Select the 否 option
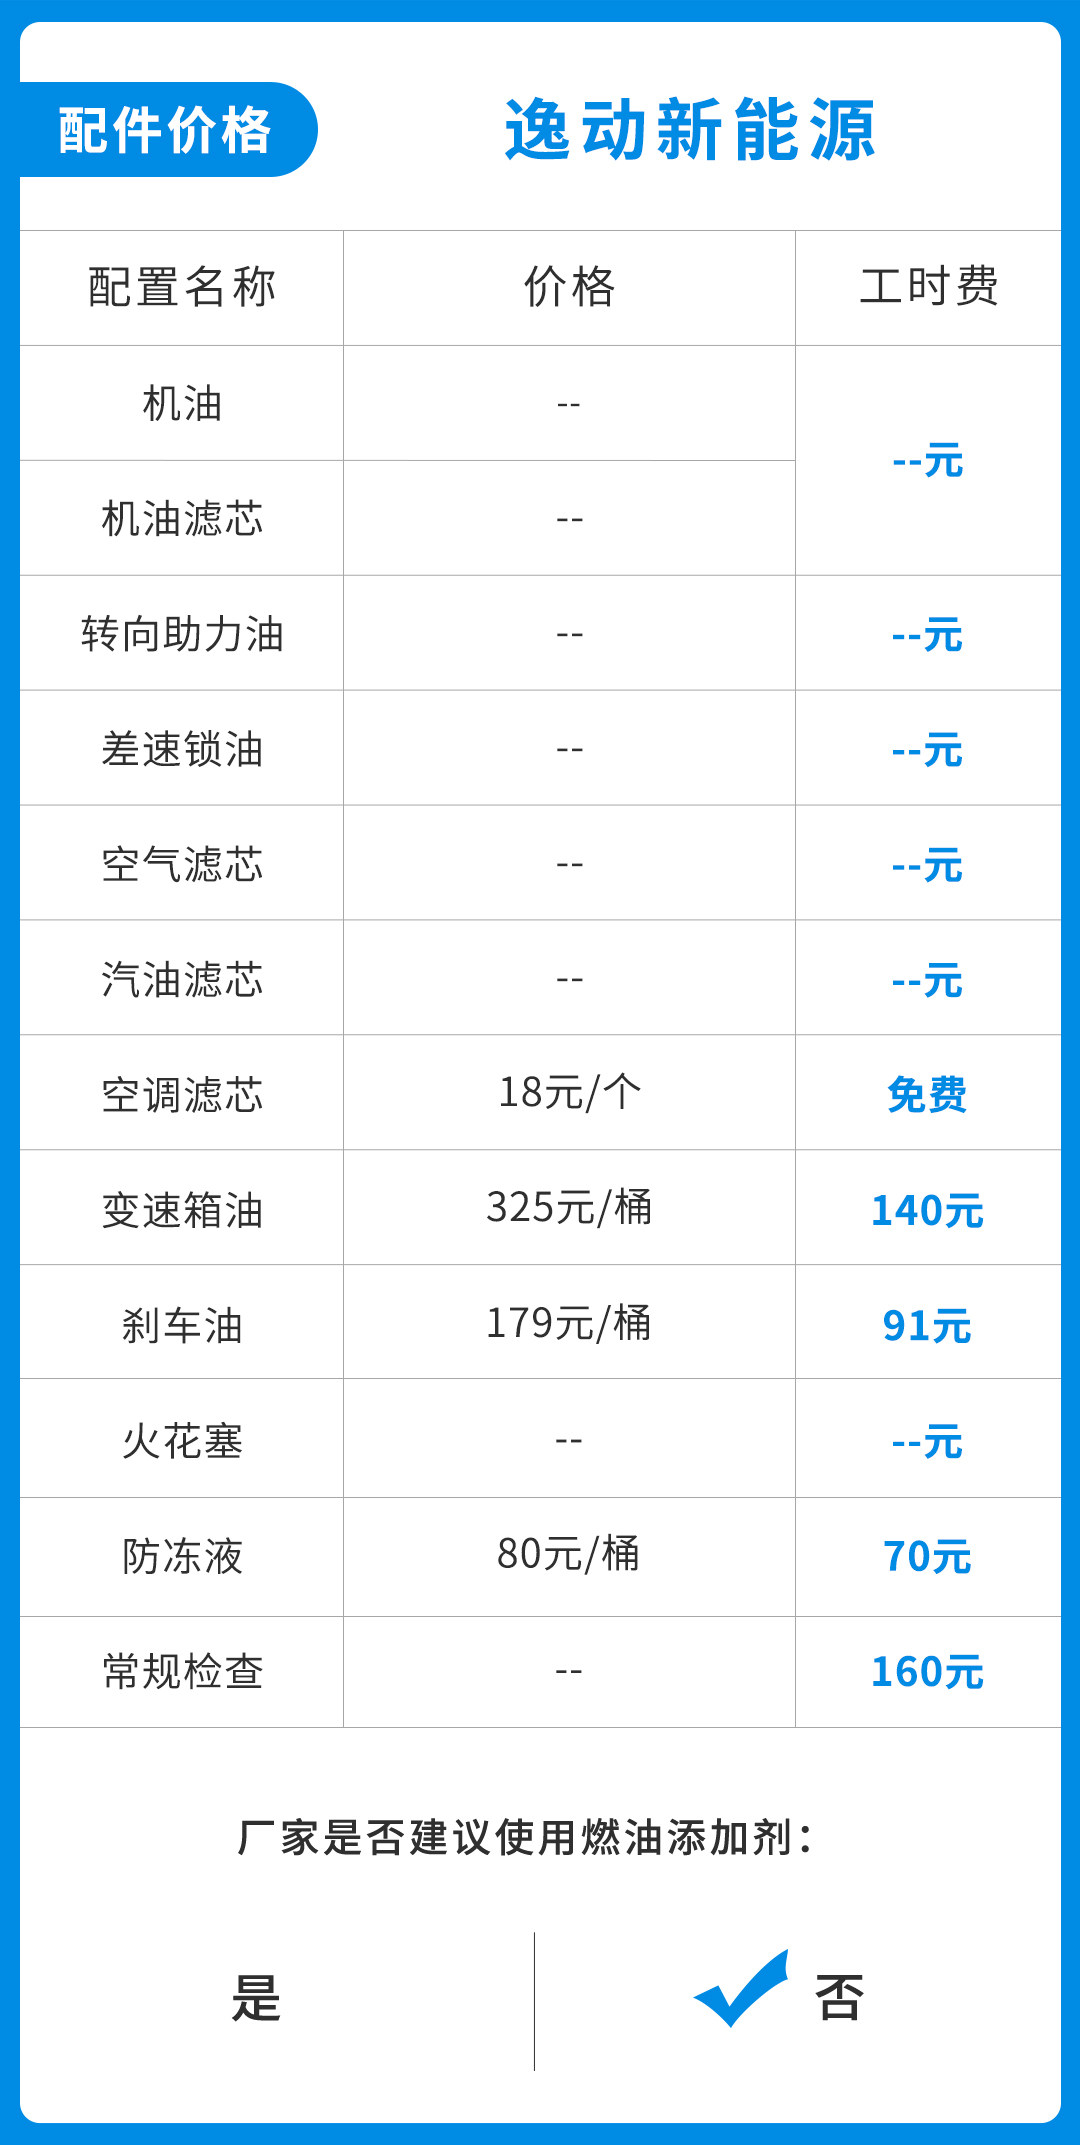 (839, 1998)
